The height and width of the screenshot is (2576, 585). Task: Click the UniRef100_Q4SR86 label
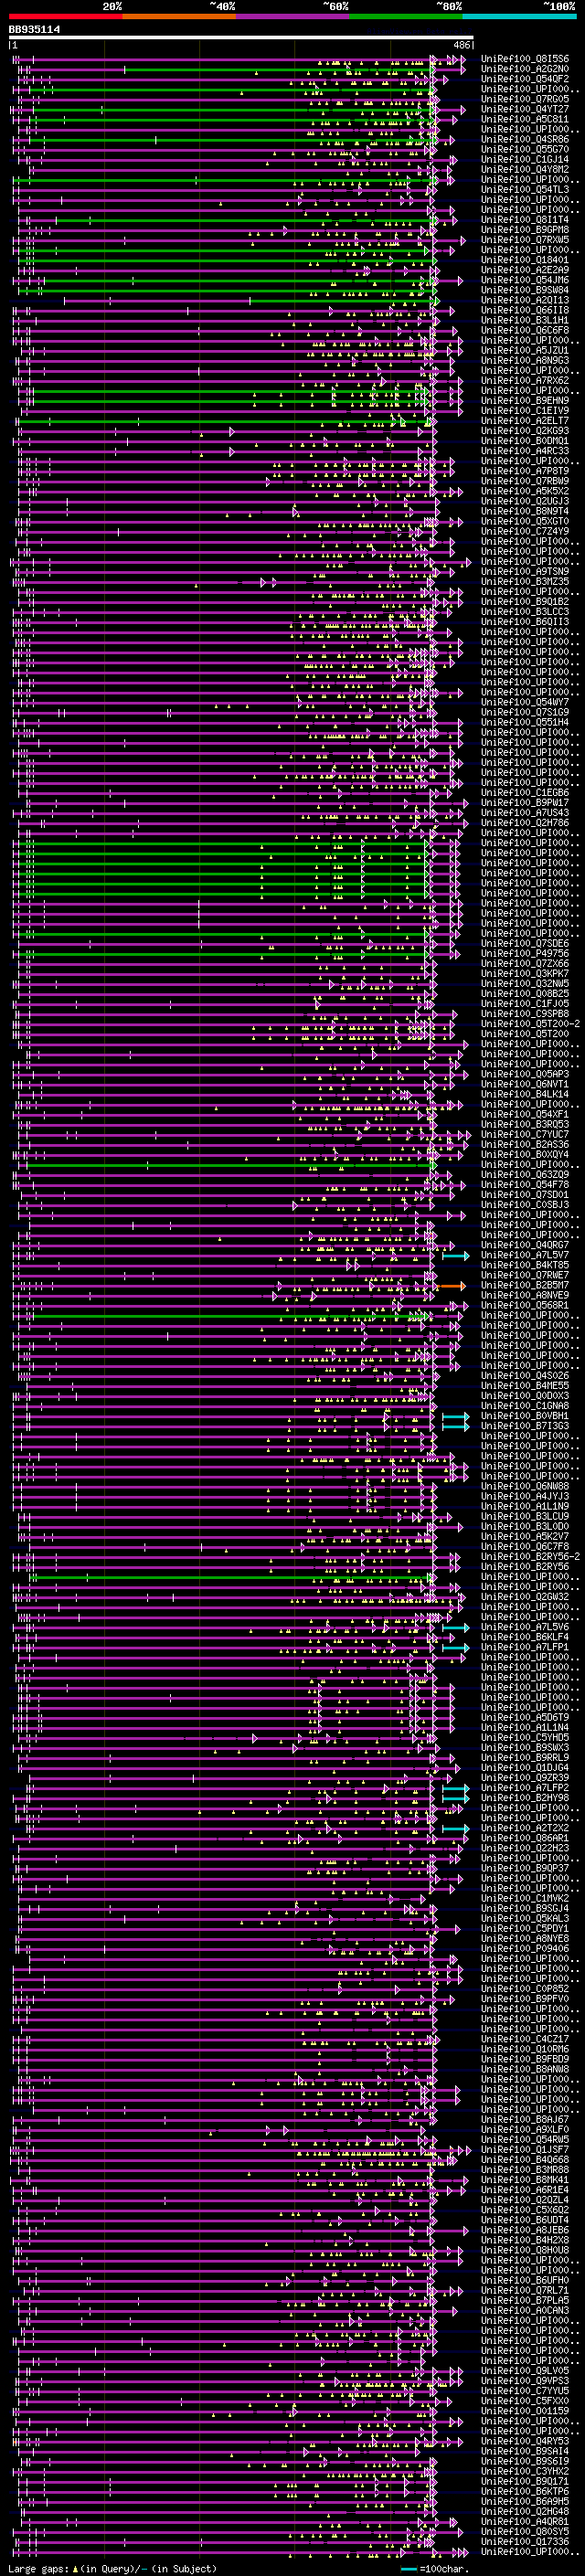click(524, 139)
